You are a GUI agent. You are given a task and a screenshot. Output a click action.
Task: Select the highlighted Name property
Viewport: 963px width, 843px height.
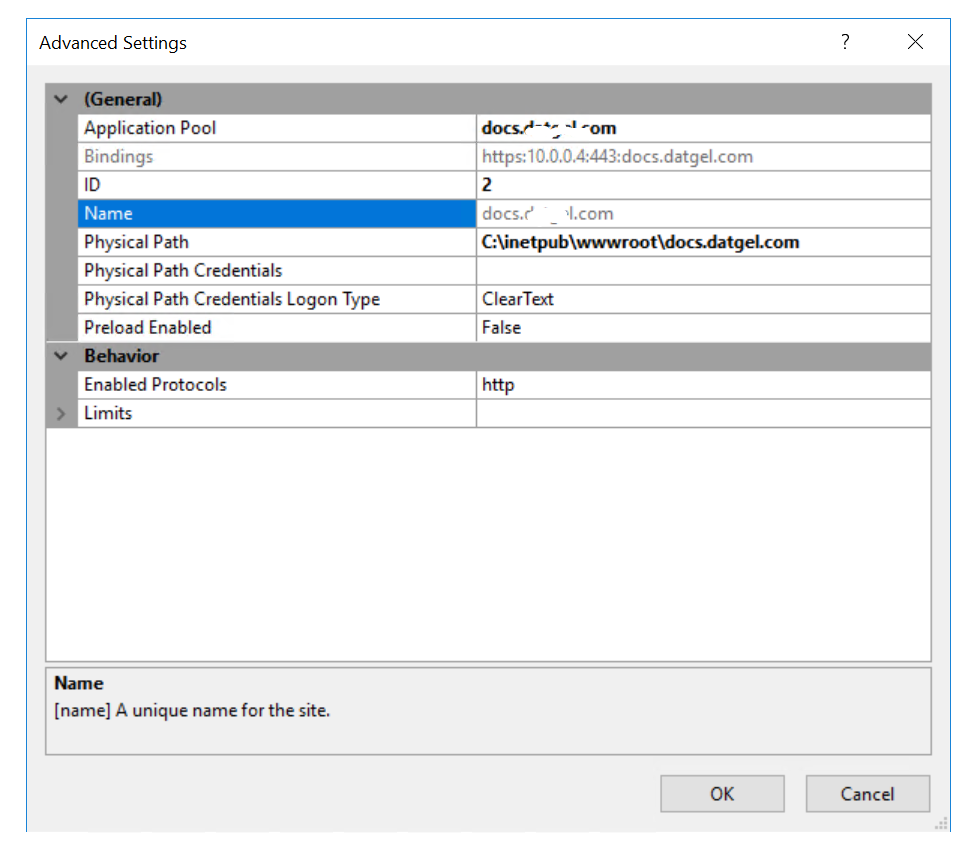[276, 214]
